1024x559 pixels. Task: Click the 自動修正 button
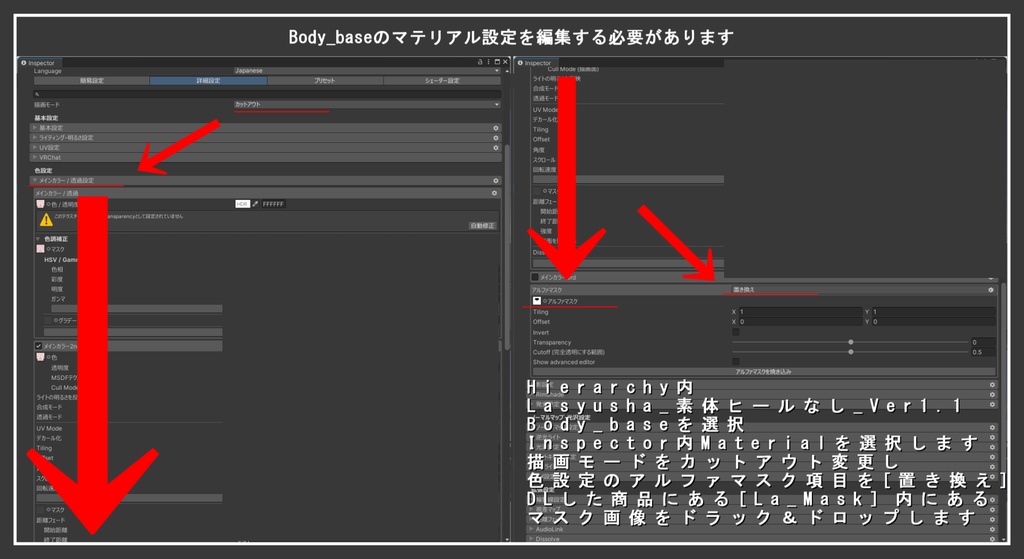(483, 226)
